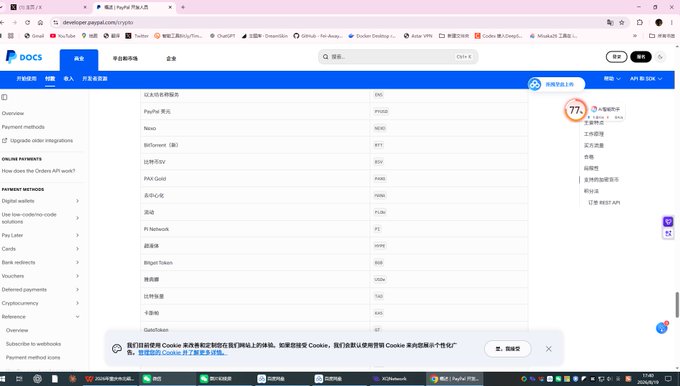Open the browser home page icon
The height and width of the screenshot is (386, 680).
(x=40, y=22)
